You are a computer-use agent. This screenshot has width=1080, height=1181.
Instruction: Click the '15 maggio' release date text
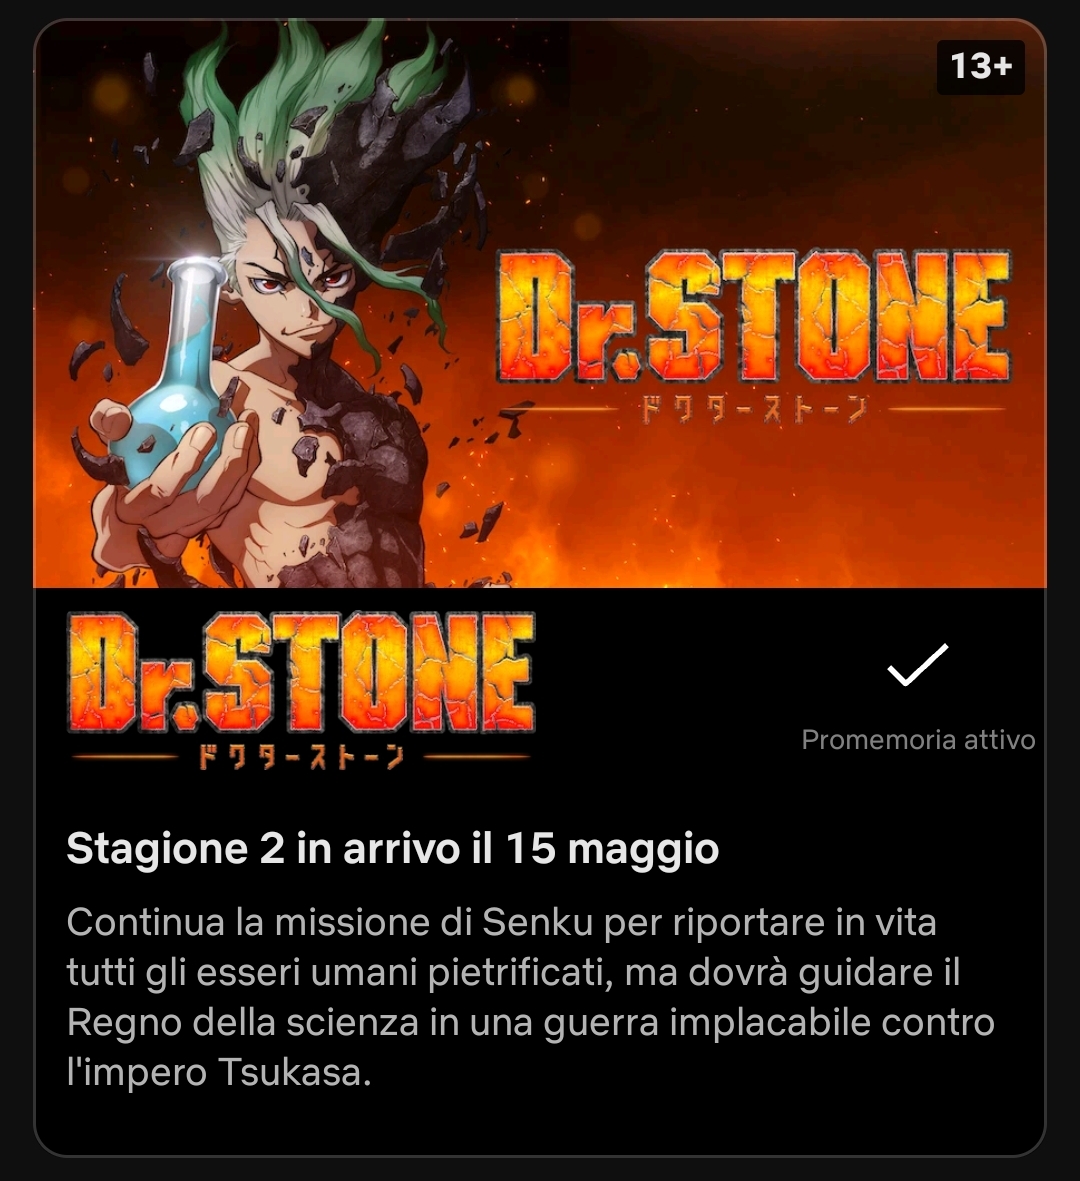[612, 849]
